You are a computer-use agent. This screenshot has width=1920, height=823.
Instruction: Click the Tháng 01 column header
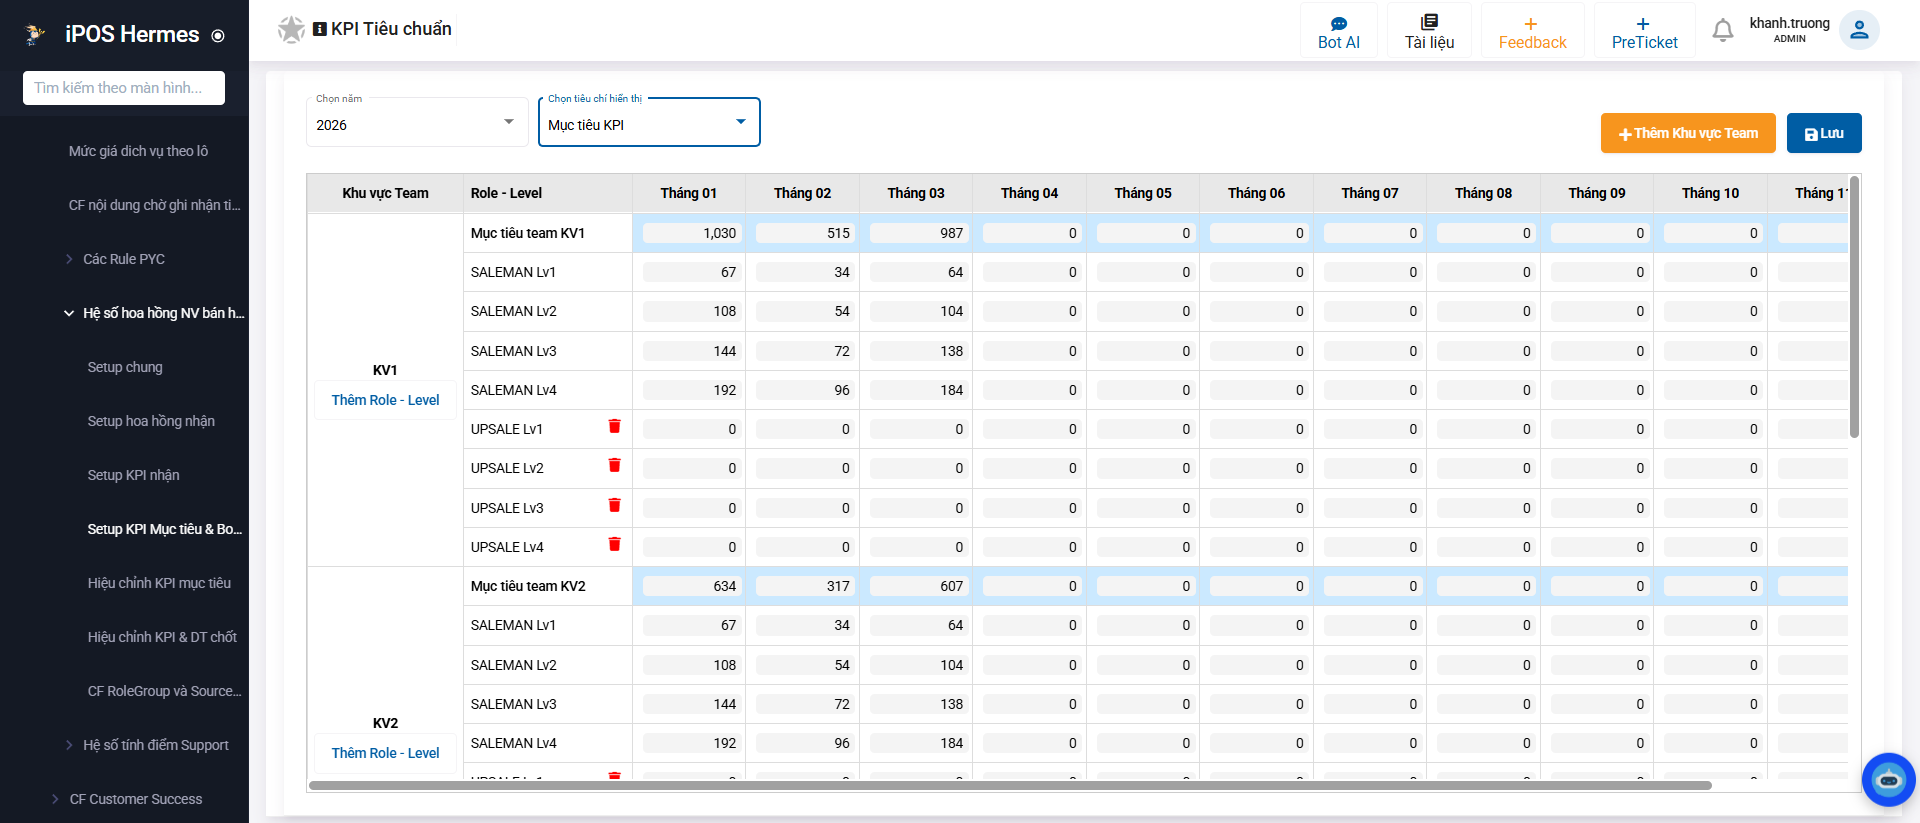pyautogui.click(x=689, y=193)
